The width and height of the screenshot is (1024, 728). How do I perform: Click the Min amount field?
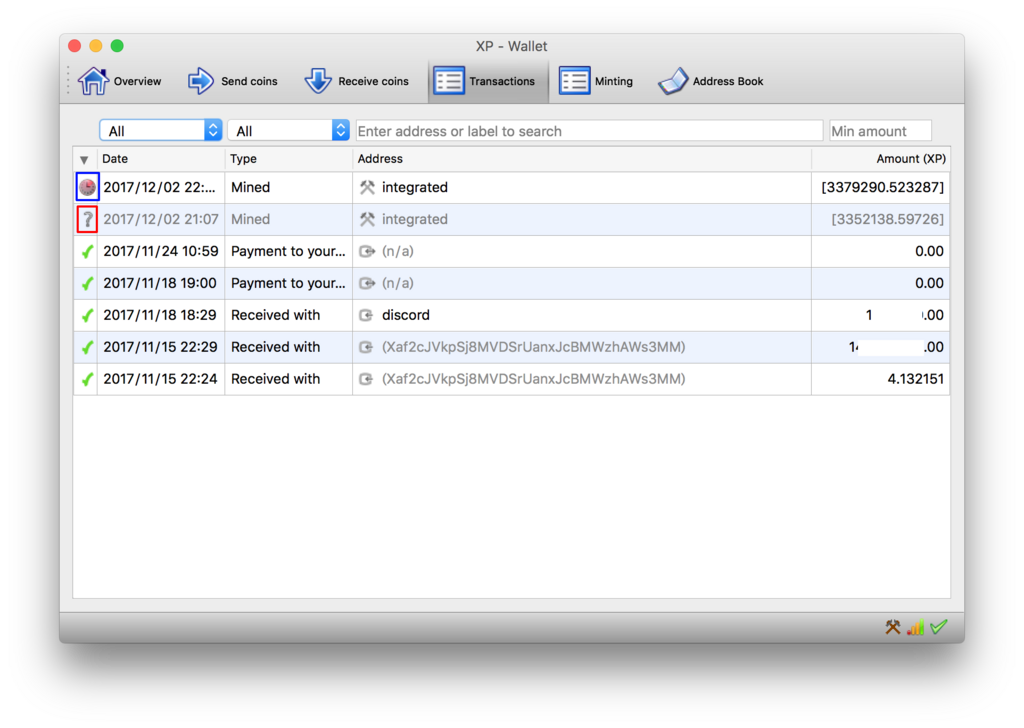[x=880, y=131]
